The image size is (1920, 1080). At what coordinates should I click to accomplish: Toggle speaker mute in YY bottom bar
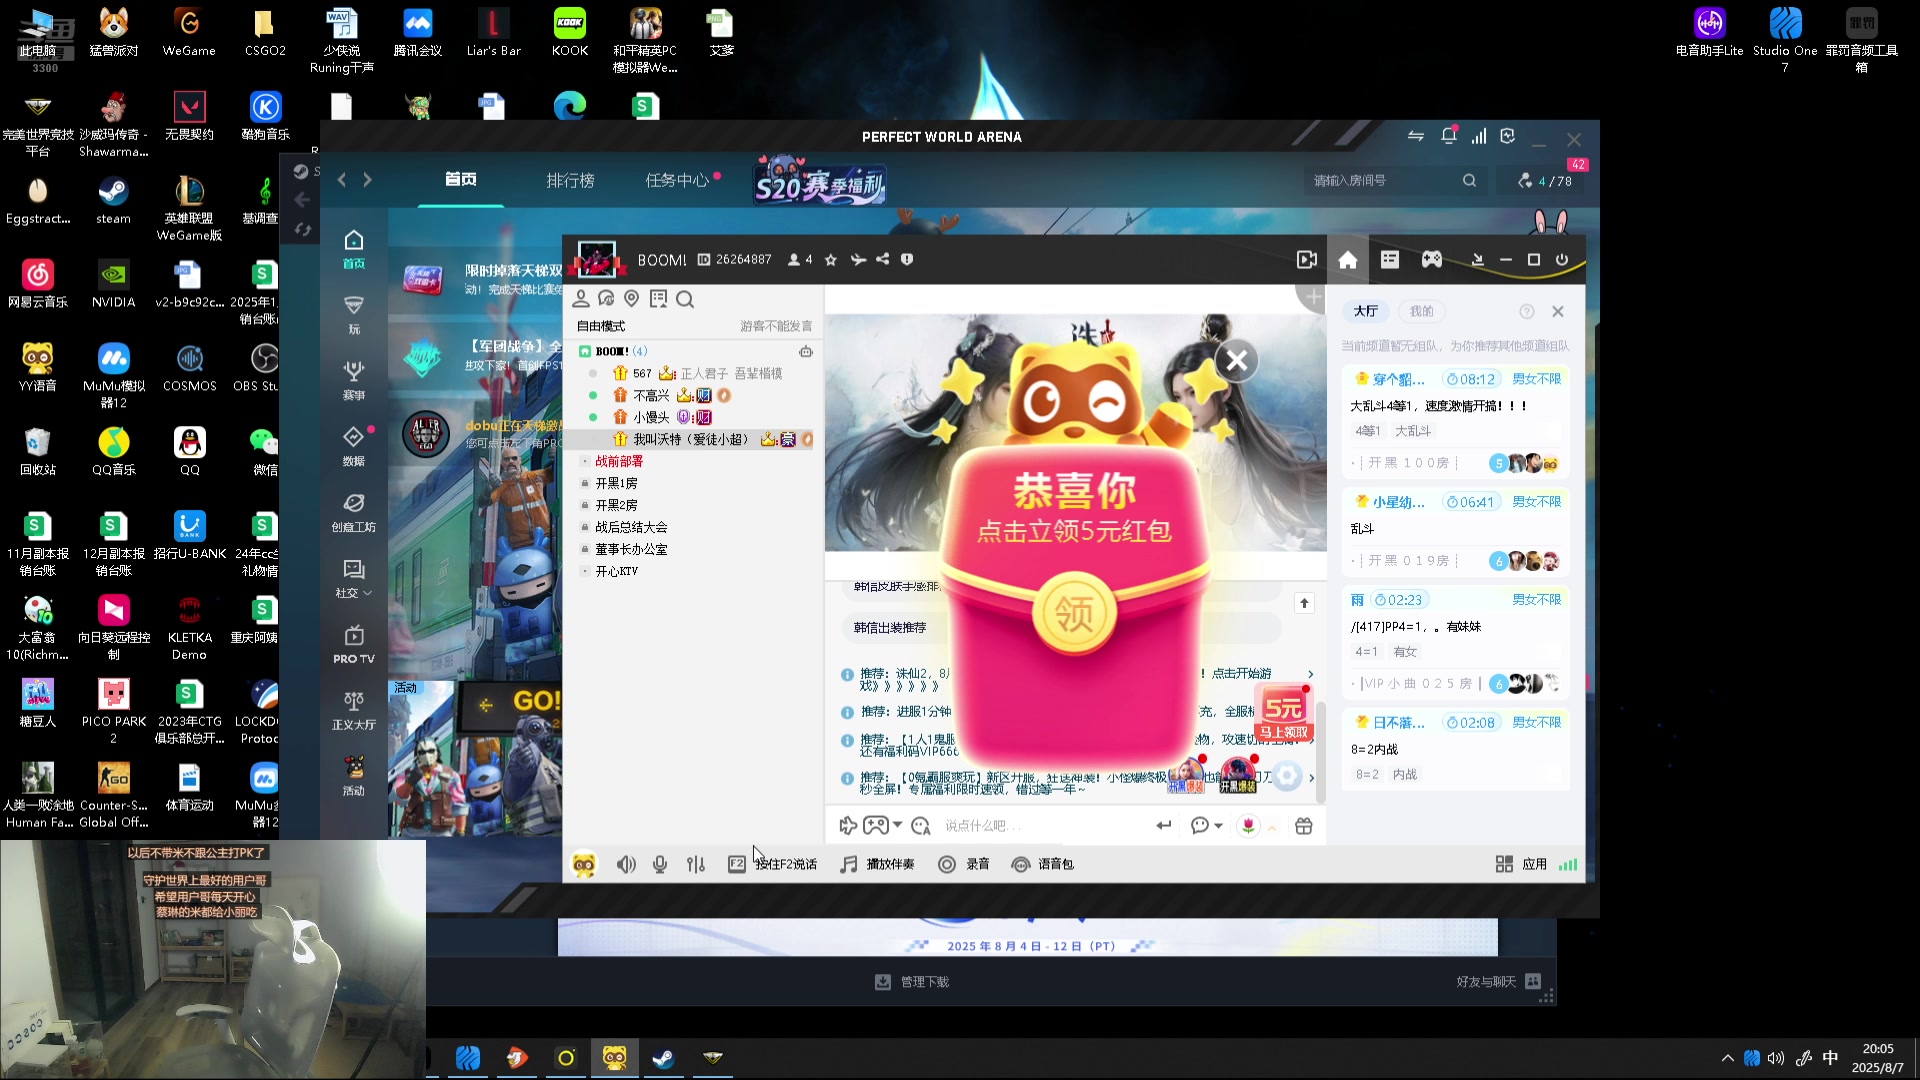point(626,865)
